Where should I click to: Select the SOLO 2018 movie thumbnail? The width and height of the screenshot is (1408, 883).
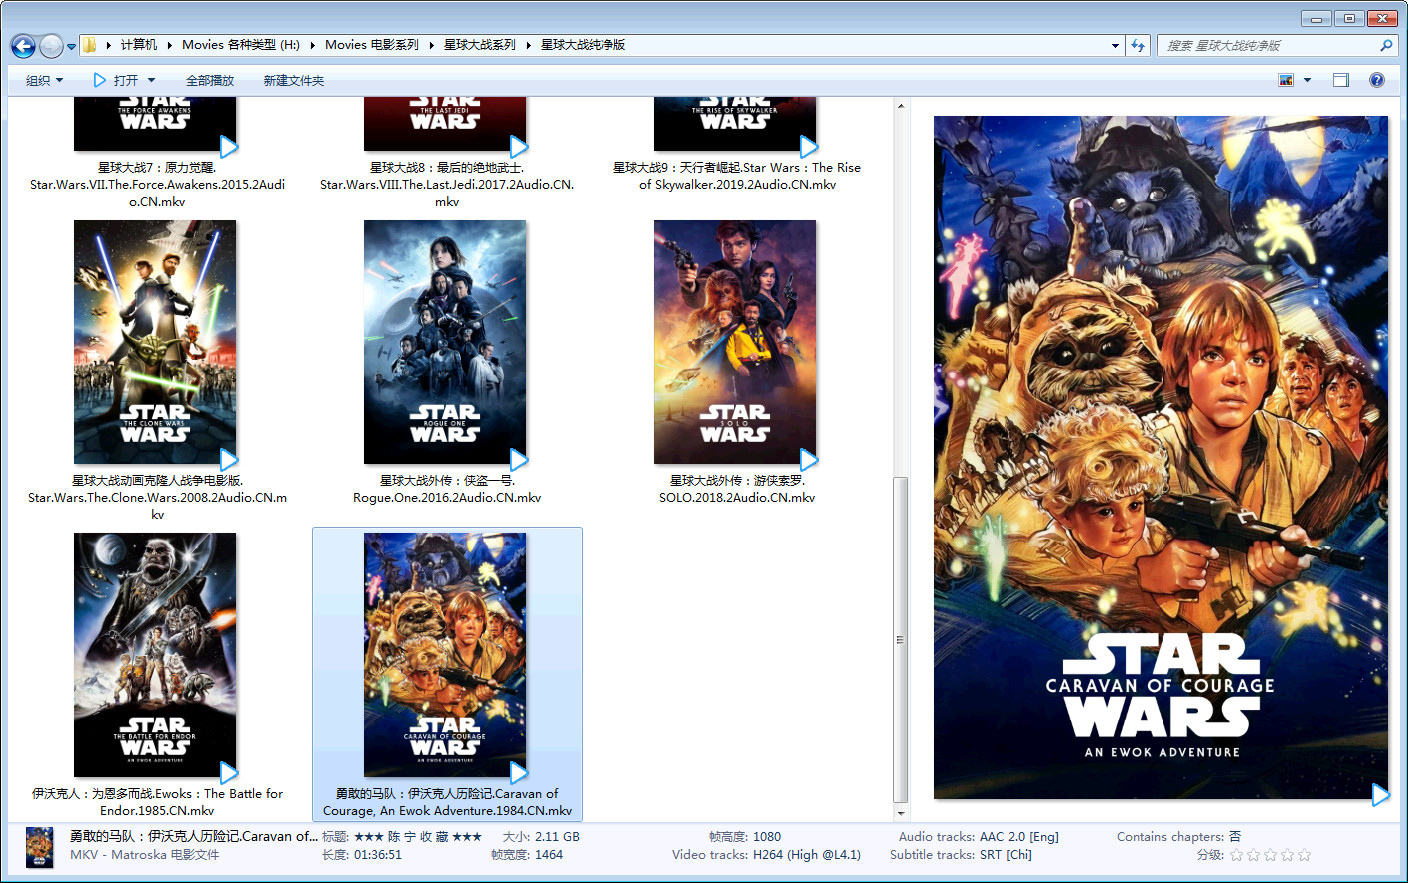(735, 342)
